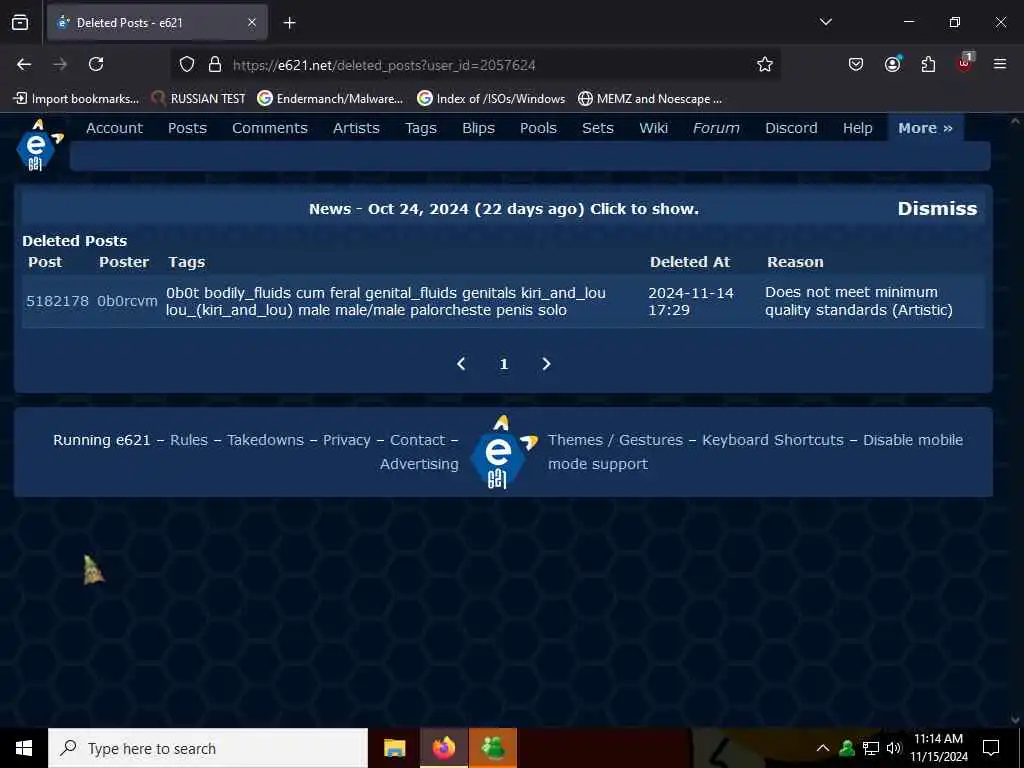Open tracking protection shield icon
Viewport: 1024px width, 768px height.
coord(187,65)
